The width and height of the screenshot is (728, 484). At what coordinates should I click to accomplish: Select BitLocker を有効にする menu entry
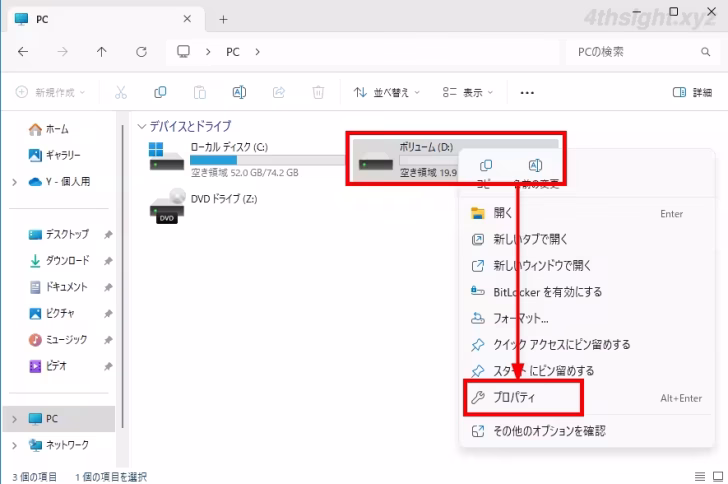pyautogui.click(x=547, y=292)
